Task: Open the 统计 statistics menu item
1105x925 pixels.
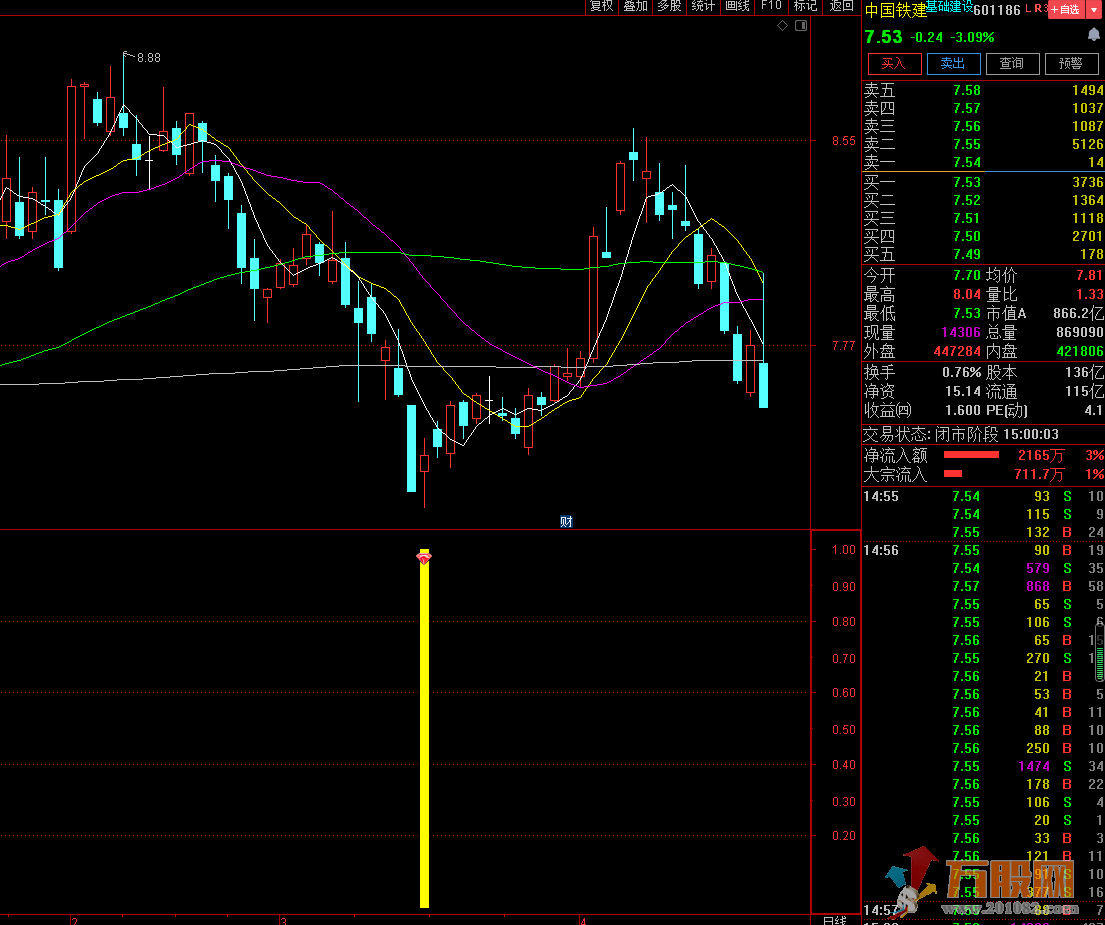Action: [x=703, y=6]
